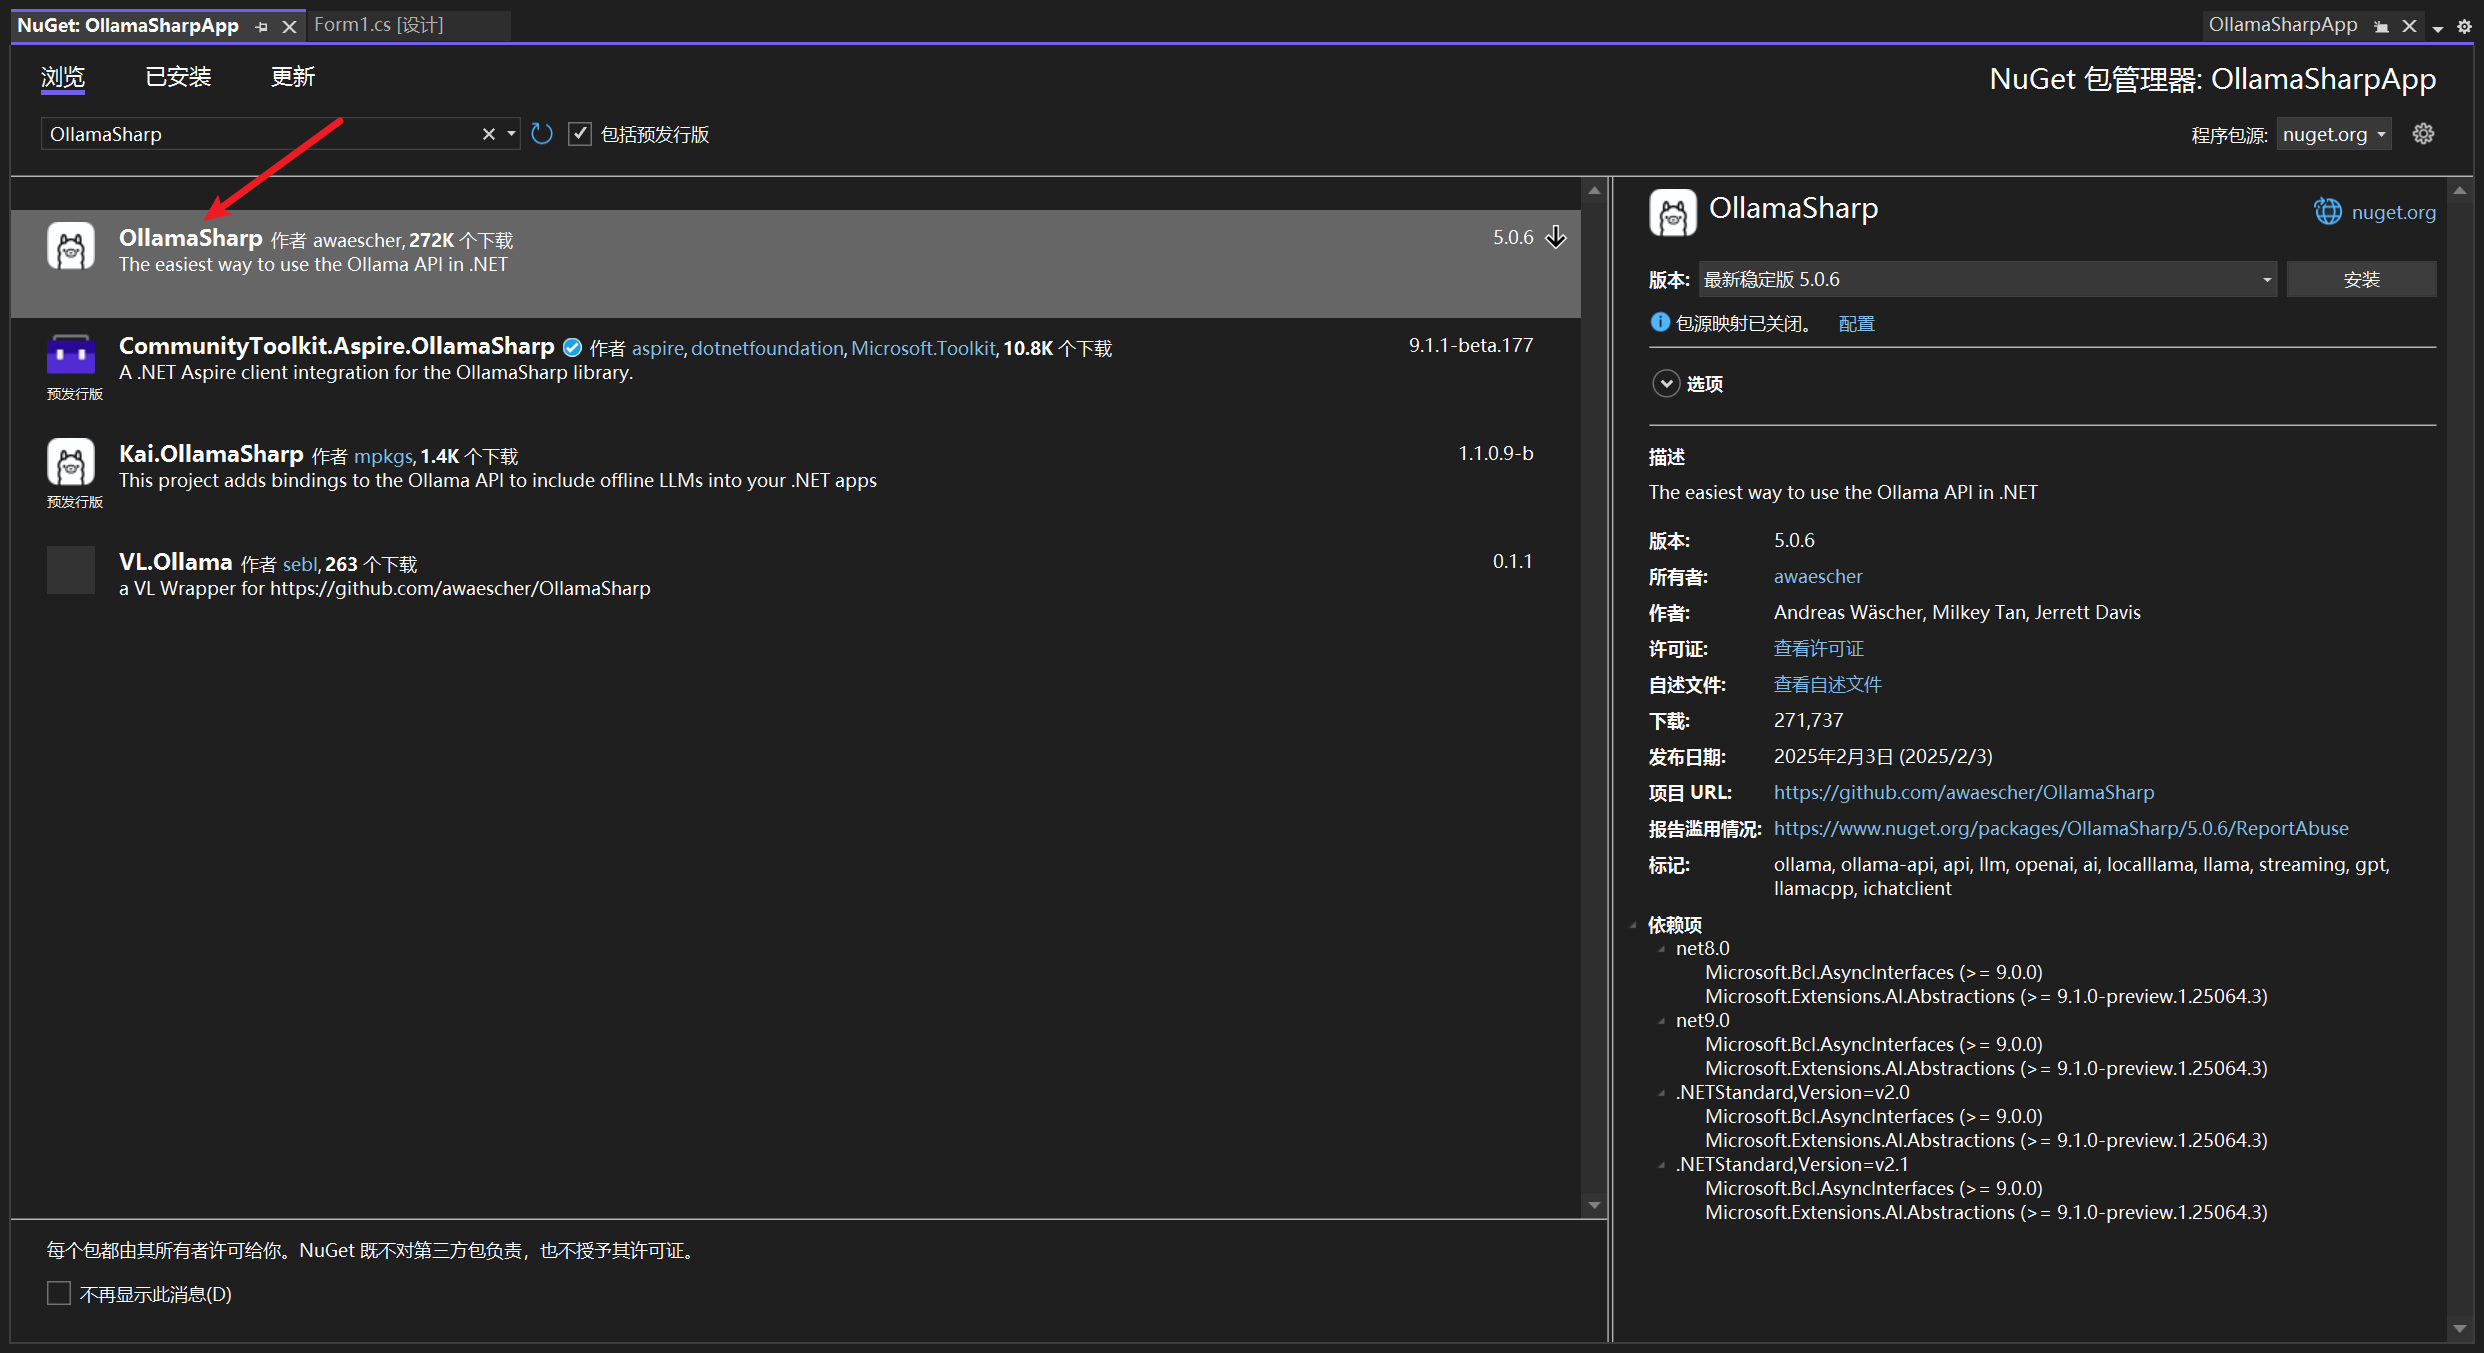Clear the search box with the X icon

tap(488, 134)
